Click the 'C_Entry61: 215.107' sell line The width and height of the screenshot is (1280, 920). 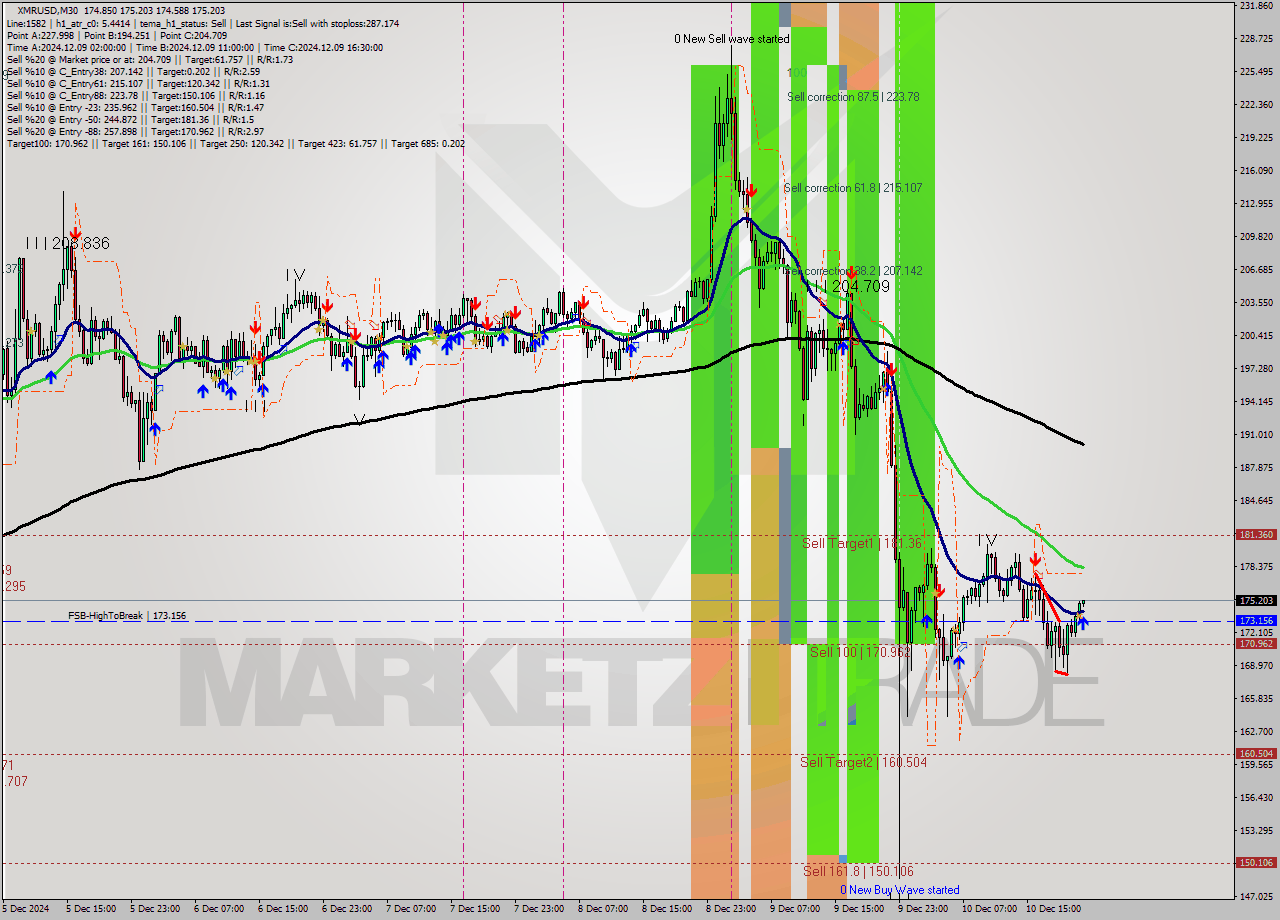click(x=138, y=83)
